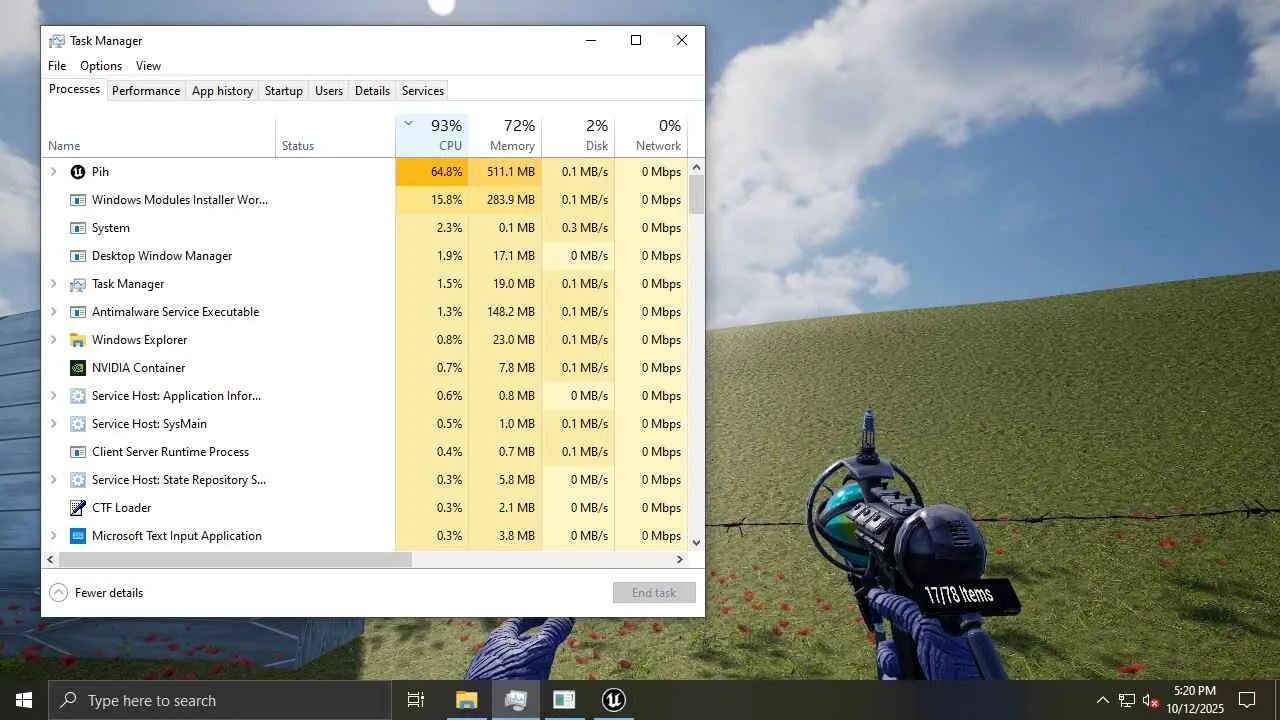Viewport: 1280px width, 720px height.
Task: Click the Task Manager process row icon
Action: [78, 284]
